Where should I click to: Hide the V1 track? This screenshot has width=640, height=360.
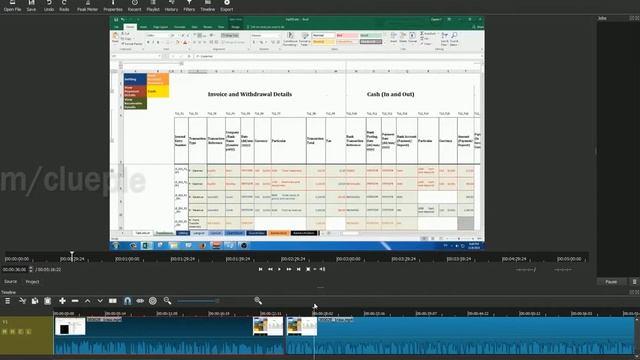point(13,332)
